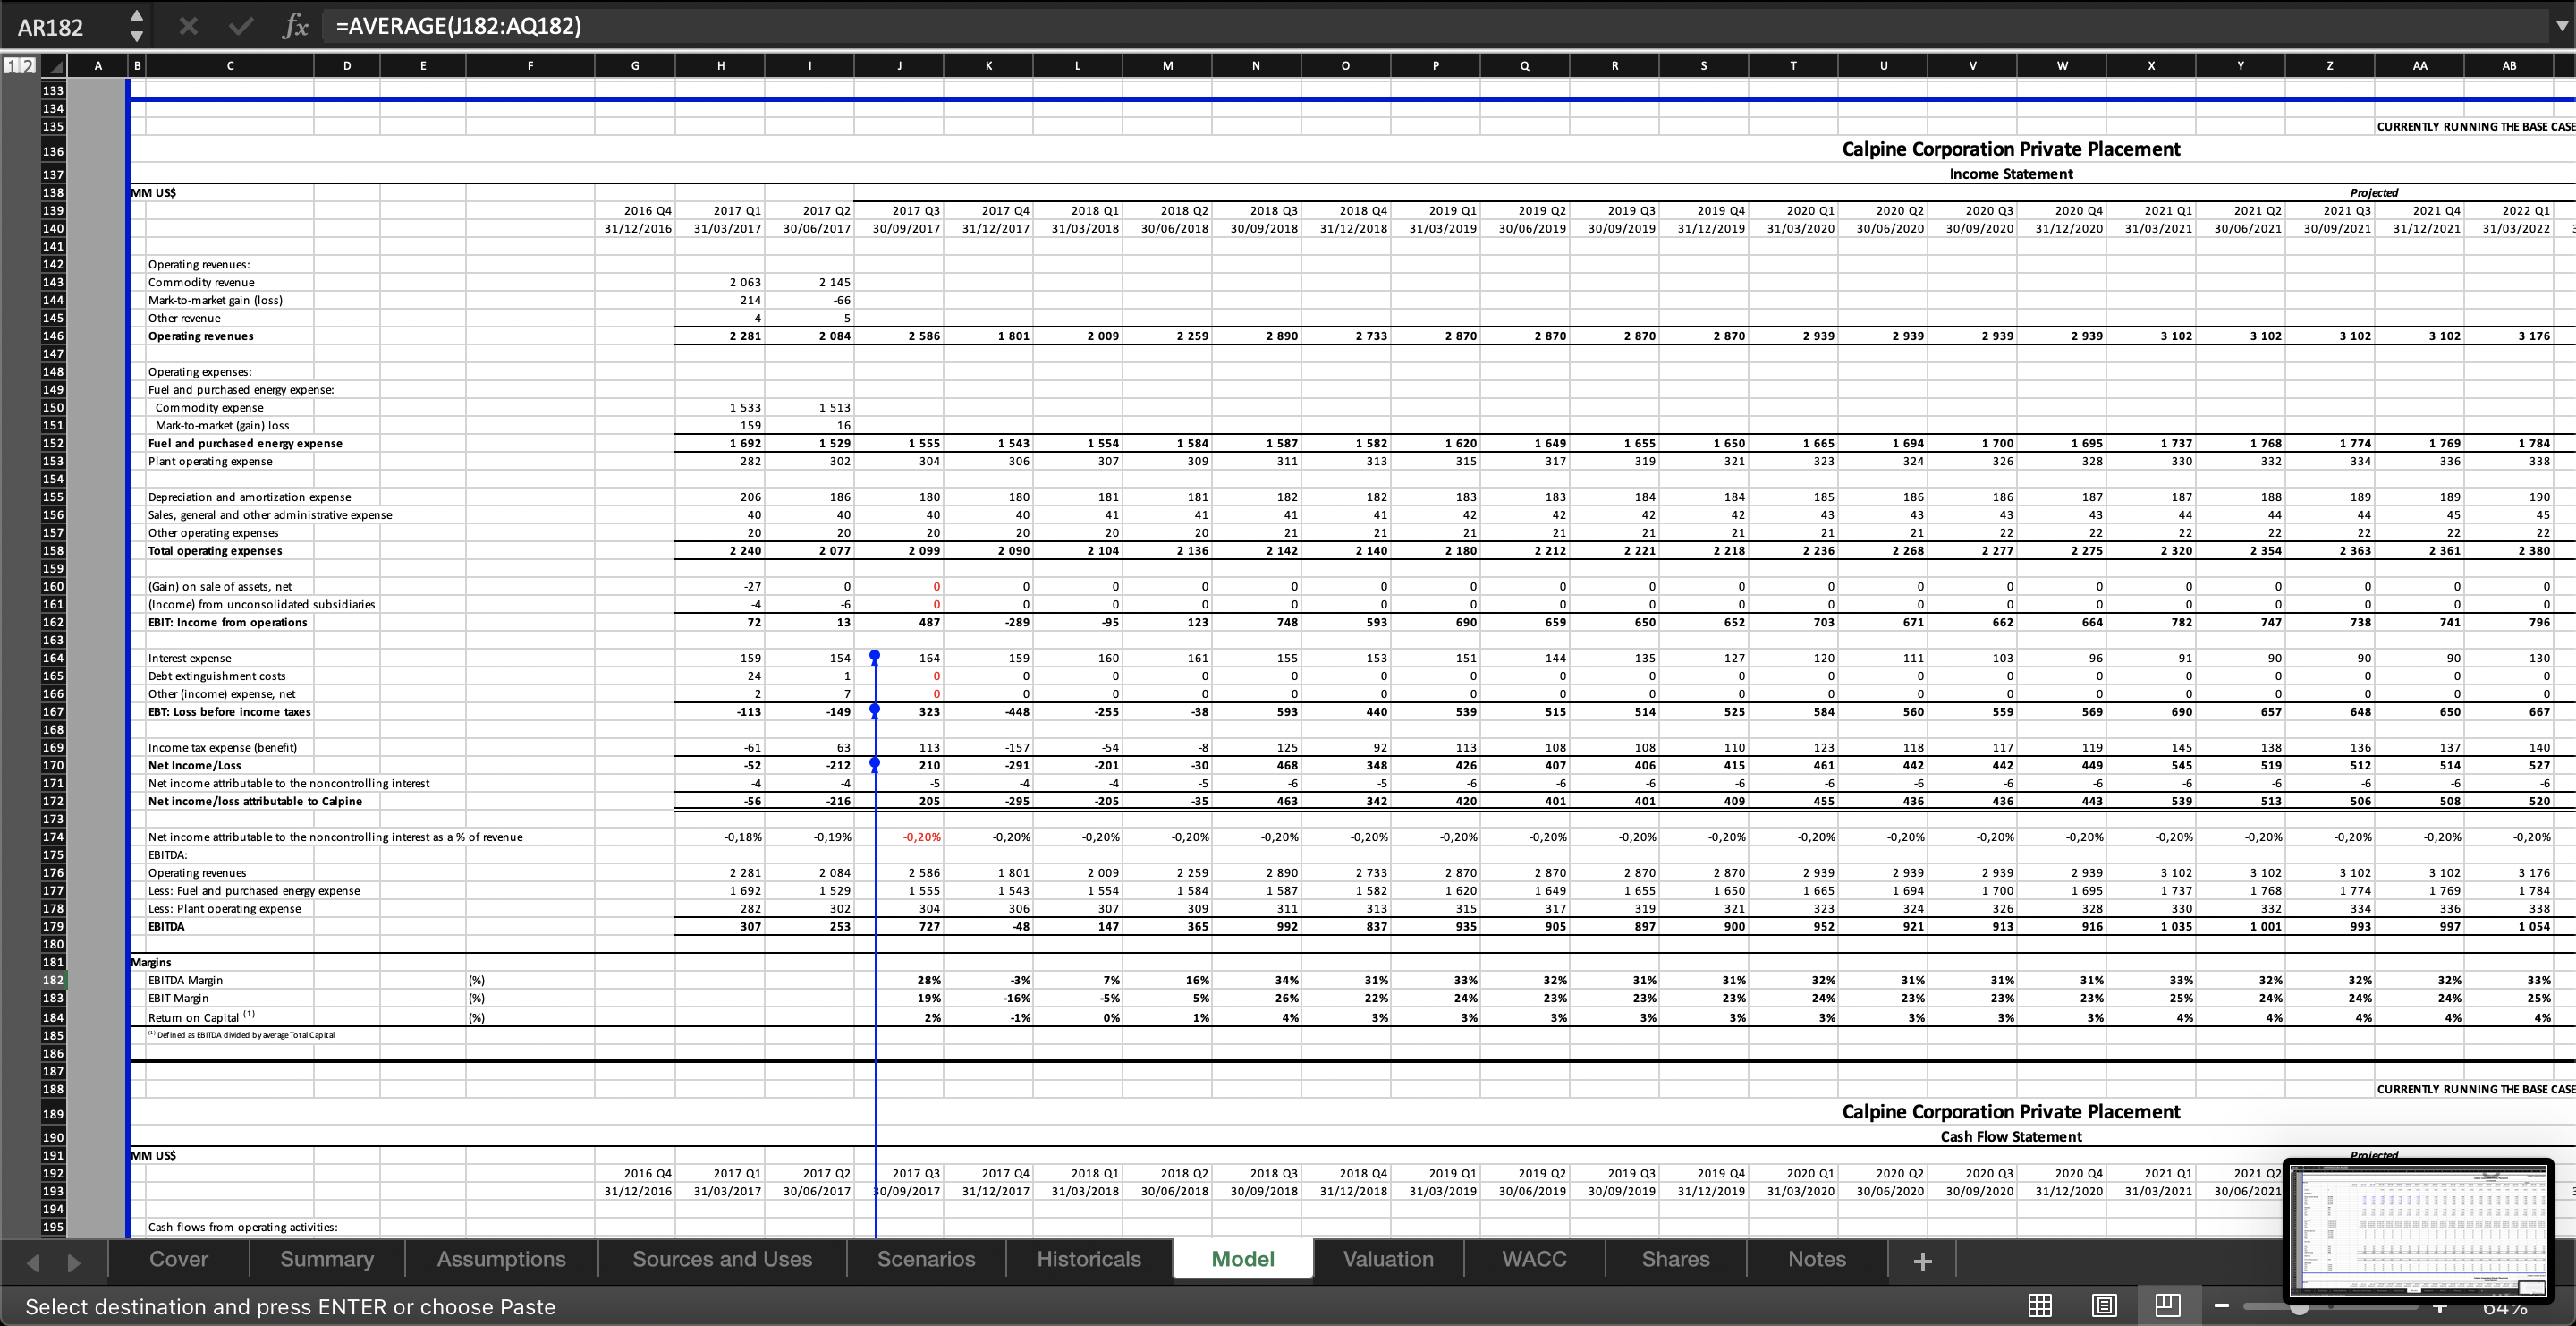Select row header 182

[x=53, y=980]
